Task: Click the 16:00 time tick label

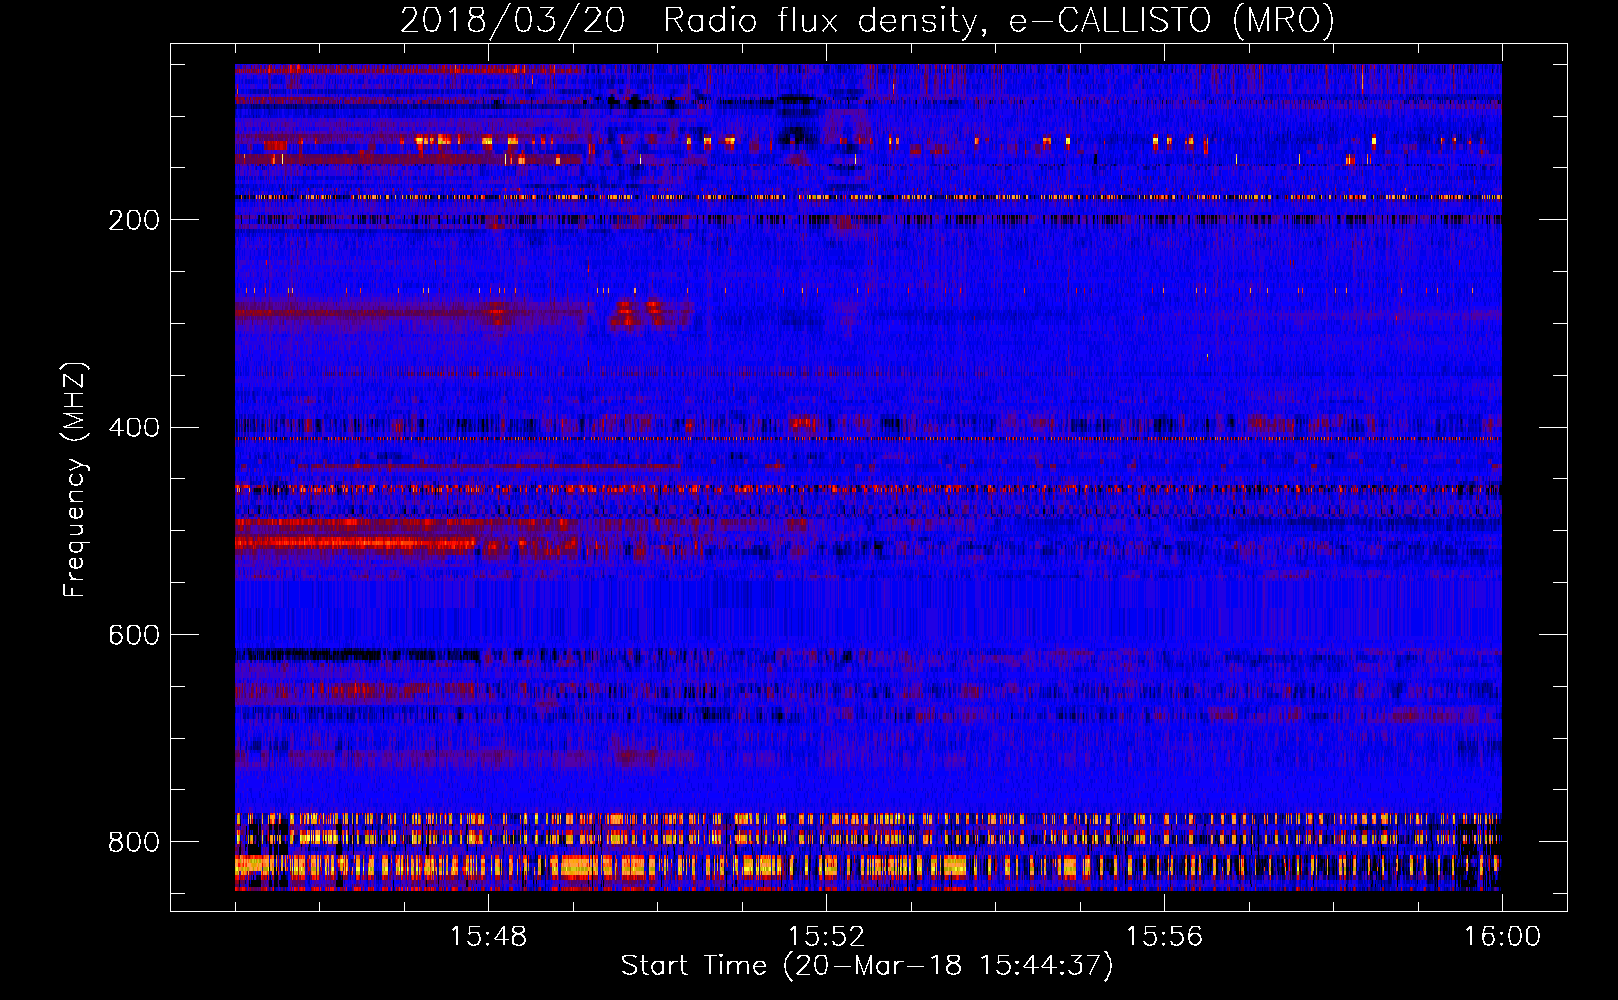Action: (1502, 937)
